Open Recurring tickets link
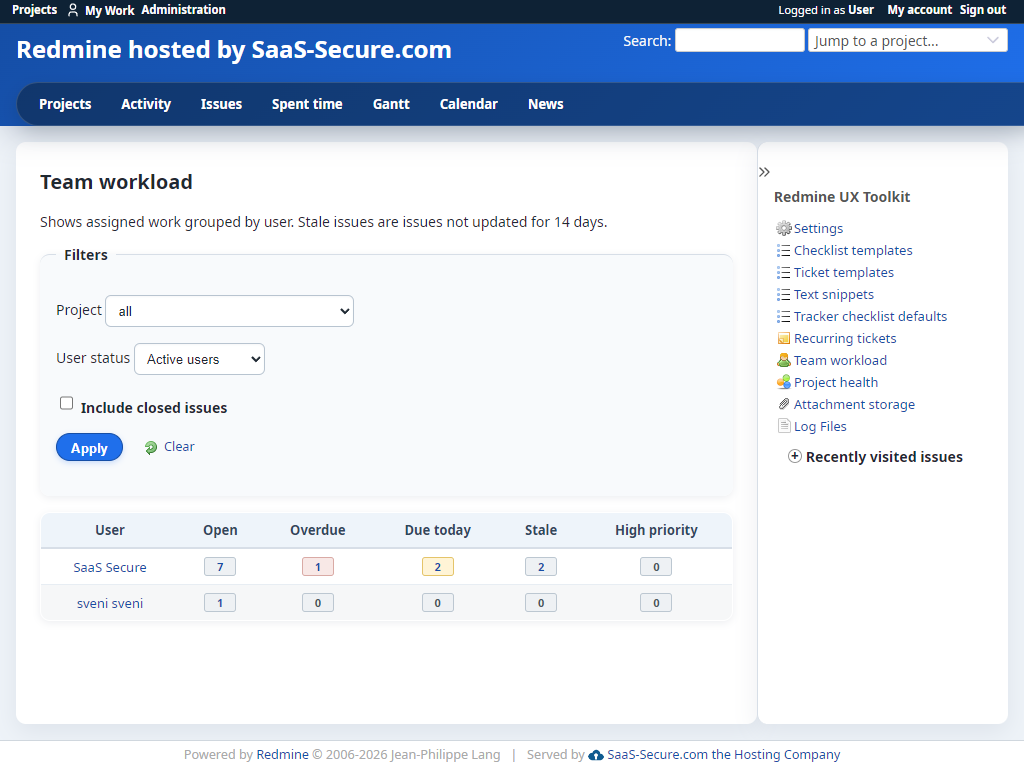 [845, 338]
